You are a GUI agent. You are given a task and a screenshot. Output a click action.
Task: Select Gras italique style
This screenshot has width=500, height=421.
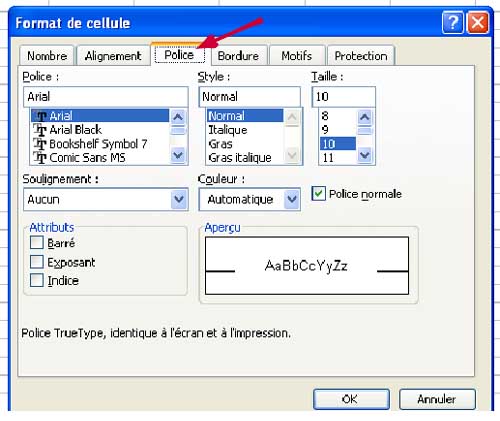245,157
